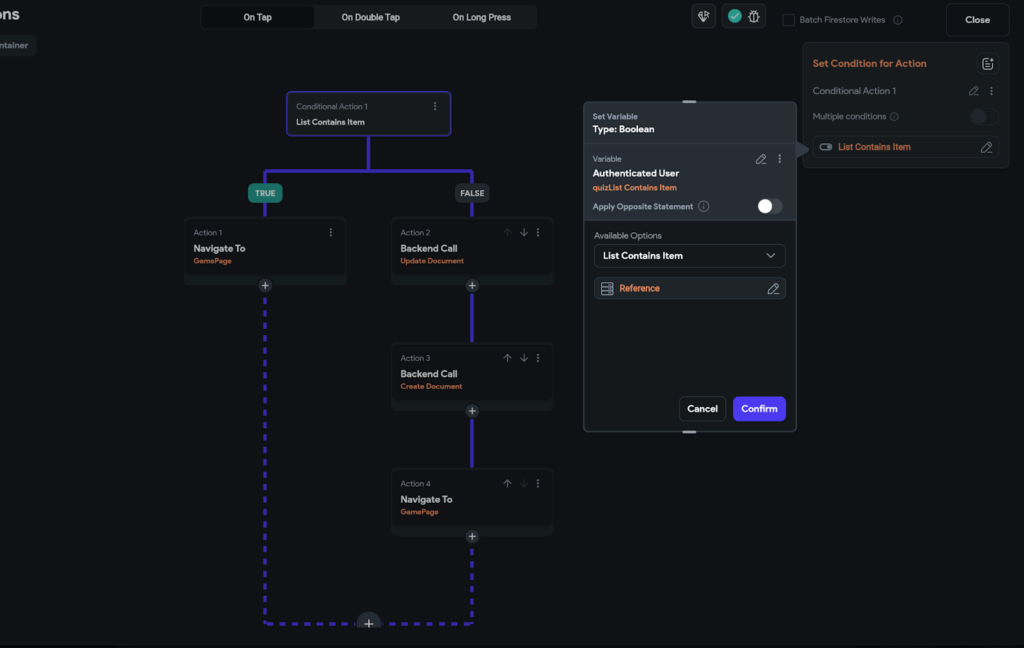
Task: Expand the plus node below Action 4
Action: (471, 536)
